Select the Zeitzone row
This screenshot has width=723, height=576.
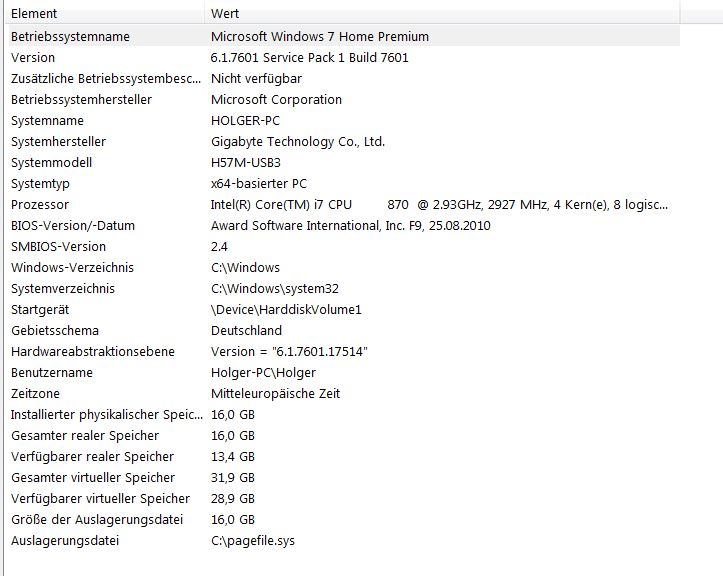coord(35,394)
